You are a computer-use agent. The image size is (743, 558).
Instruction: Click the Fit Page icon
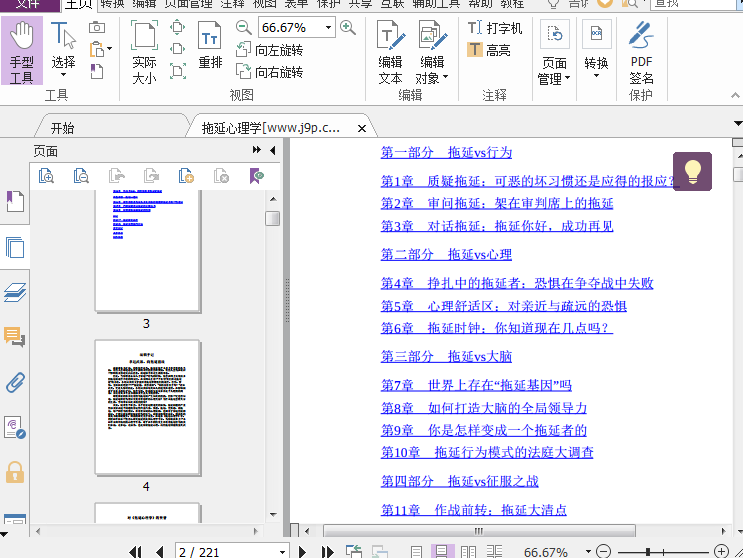[x=177, y=27]
